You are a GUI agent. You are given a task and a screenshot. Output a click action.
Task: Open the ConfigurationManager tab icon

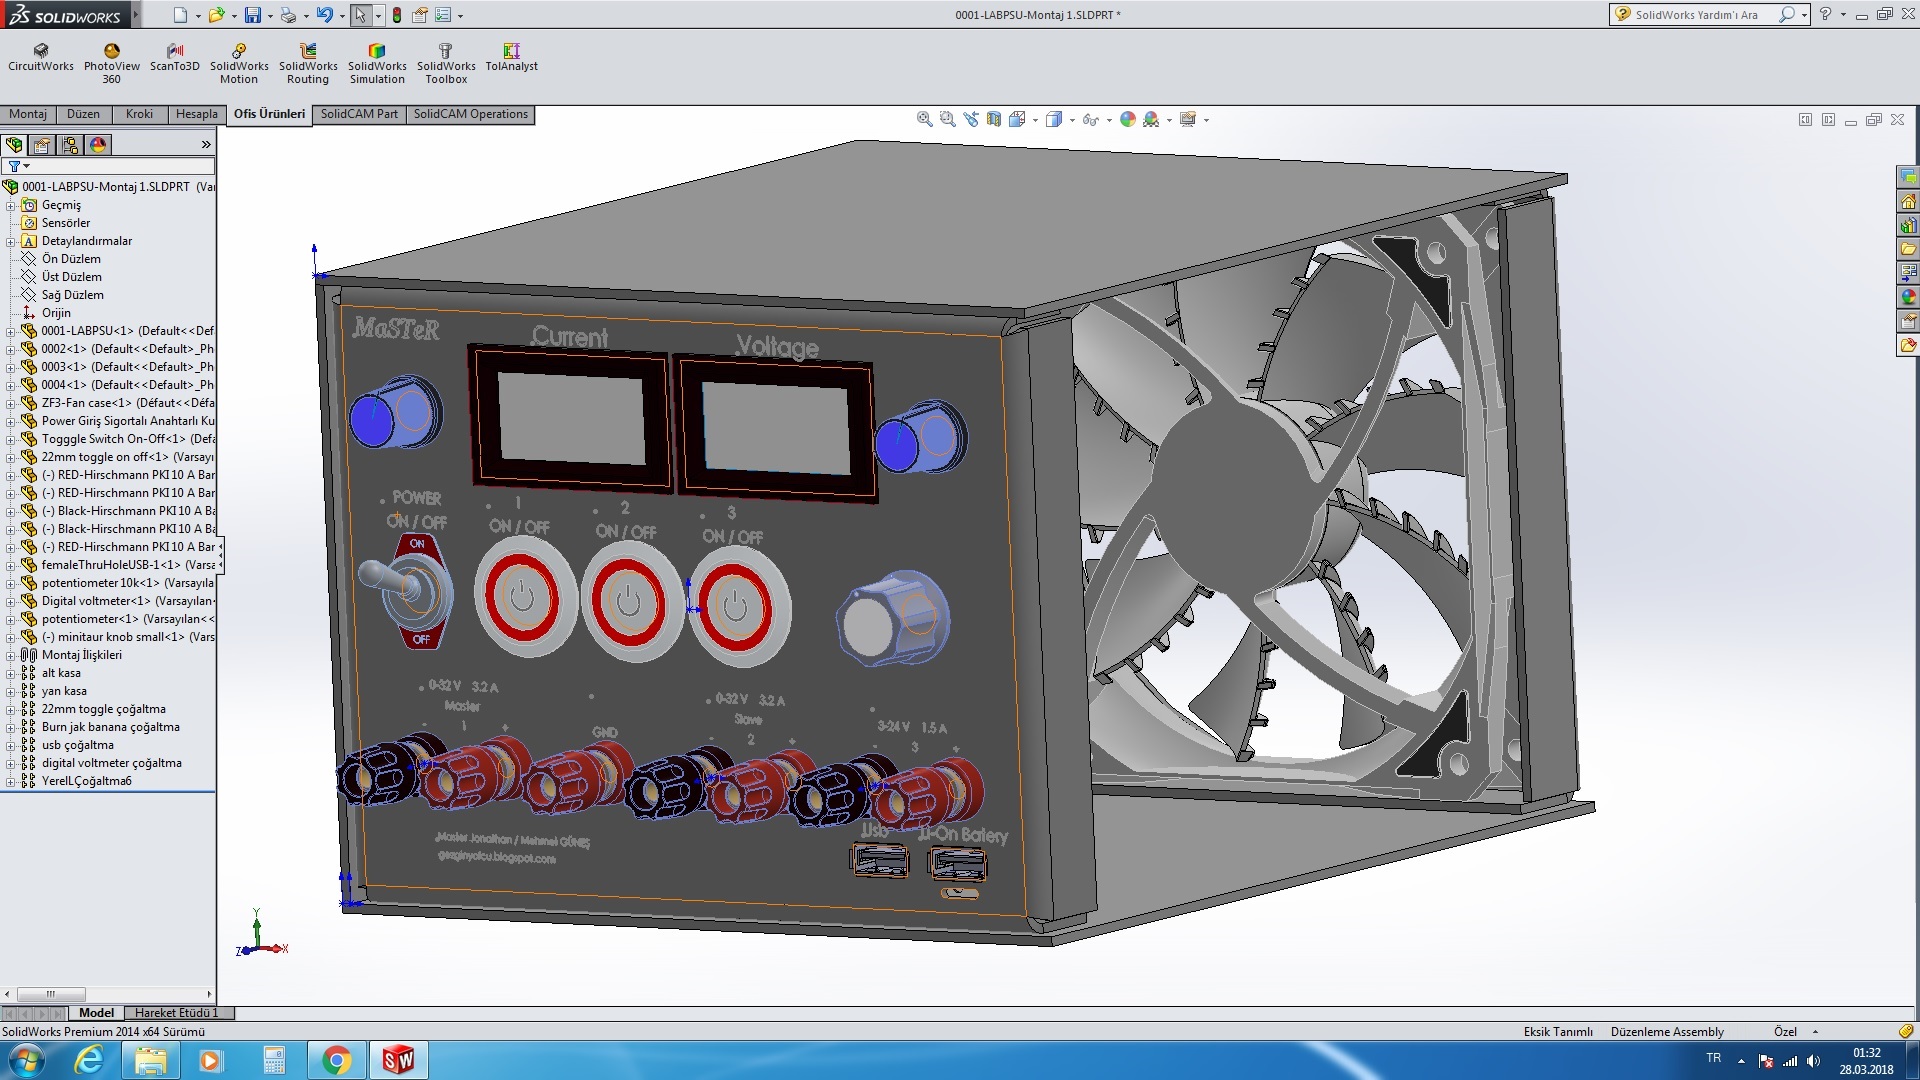[x=70, y=145]
